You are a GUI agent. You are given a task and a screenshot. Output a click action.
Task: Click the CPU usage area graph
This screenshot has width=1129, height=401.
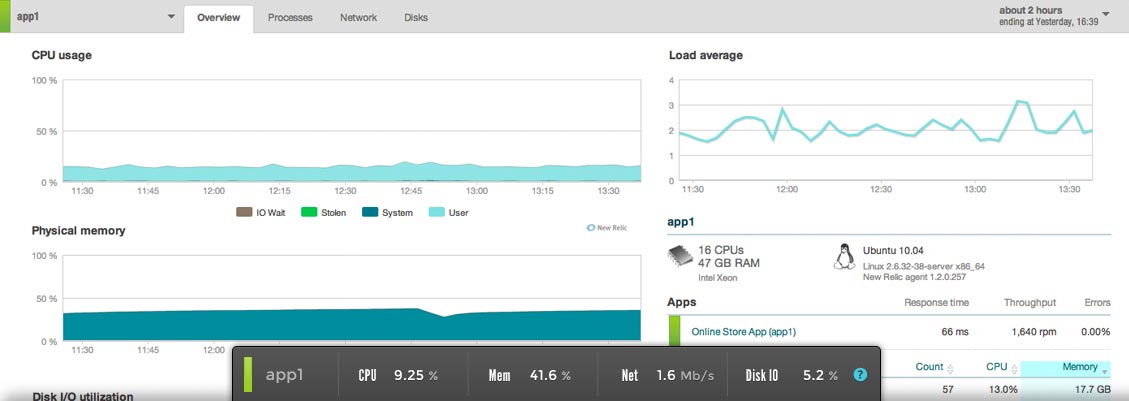[351, 131]
